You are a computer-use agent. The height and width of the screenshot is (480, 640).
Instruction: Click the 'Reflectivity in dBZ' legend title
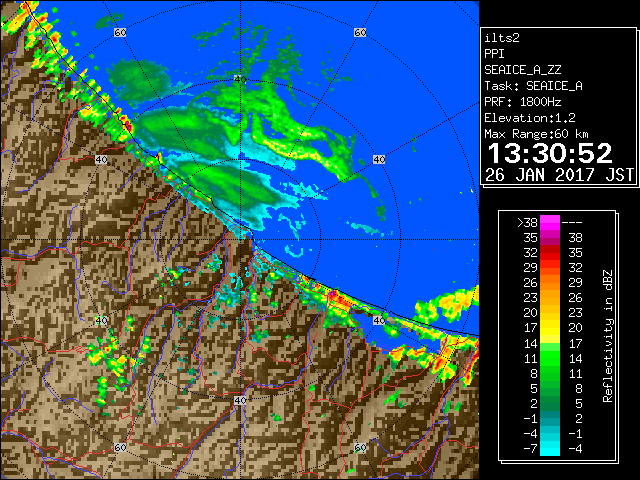[608, 336]
